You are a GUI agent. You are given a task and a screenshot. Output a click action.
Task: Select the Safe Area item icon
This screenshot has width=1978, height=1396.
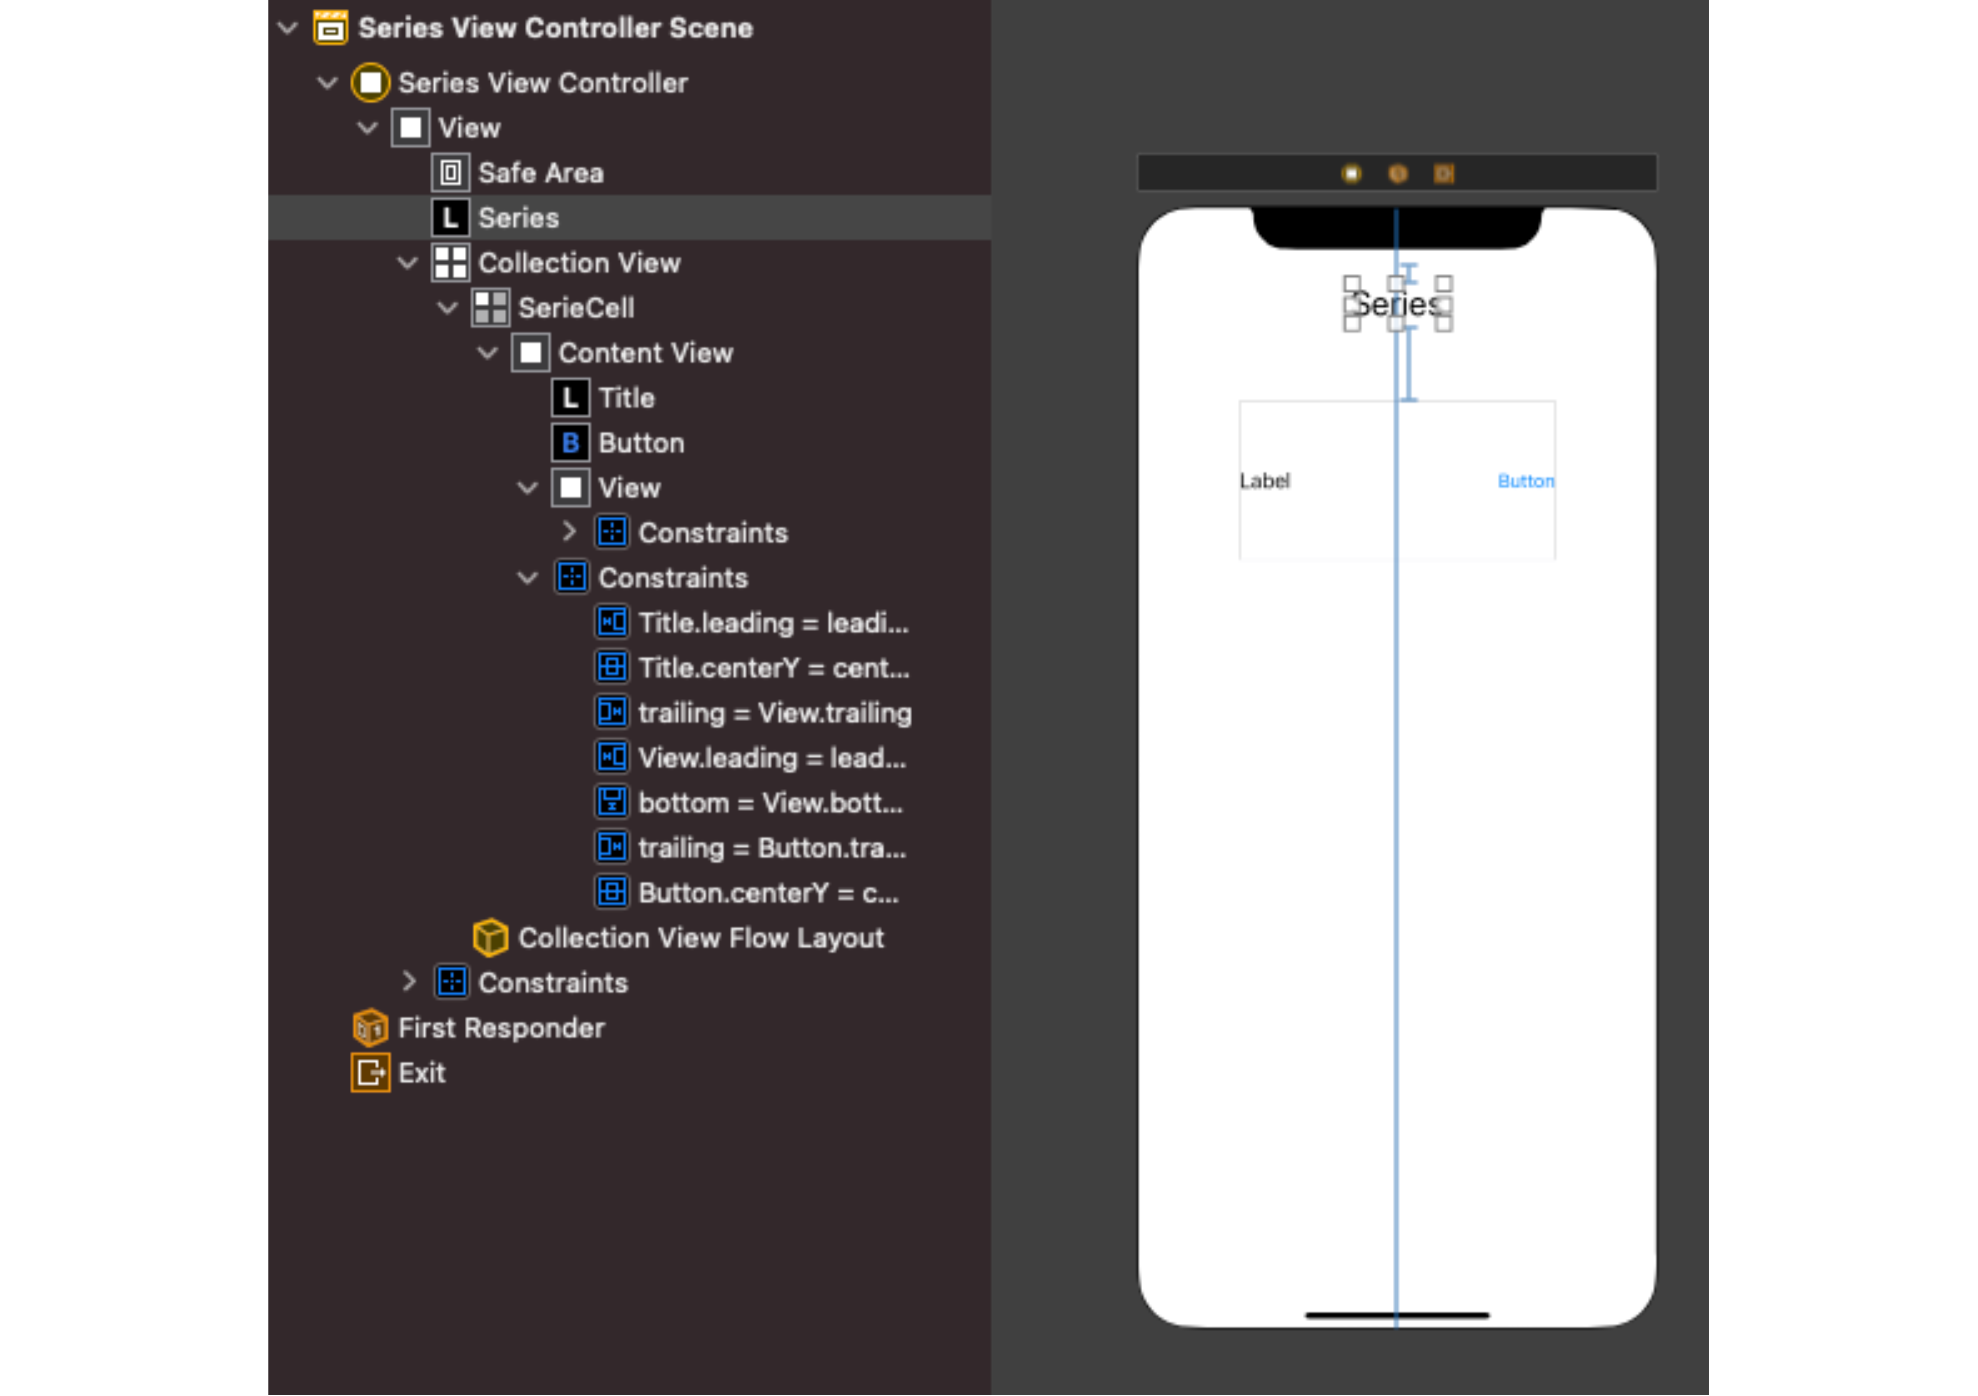tap(450, 173)
